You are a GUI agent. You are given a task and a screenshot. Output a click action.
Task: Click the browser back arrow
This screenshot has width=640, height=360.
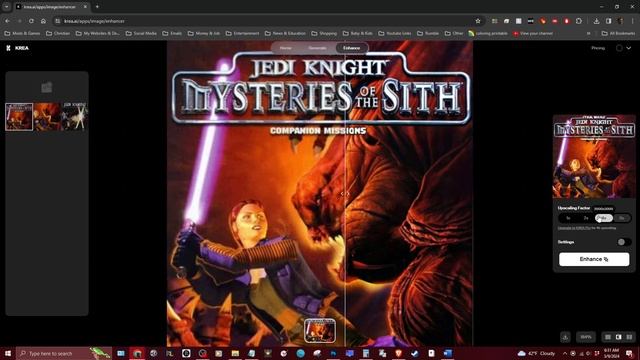(x=7, y=21)
